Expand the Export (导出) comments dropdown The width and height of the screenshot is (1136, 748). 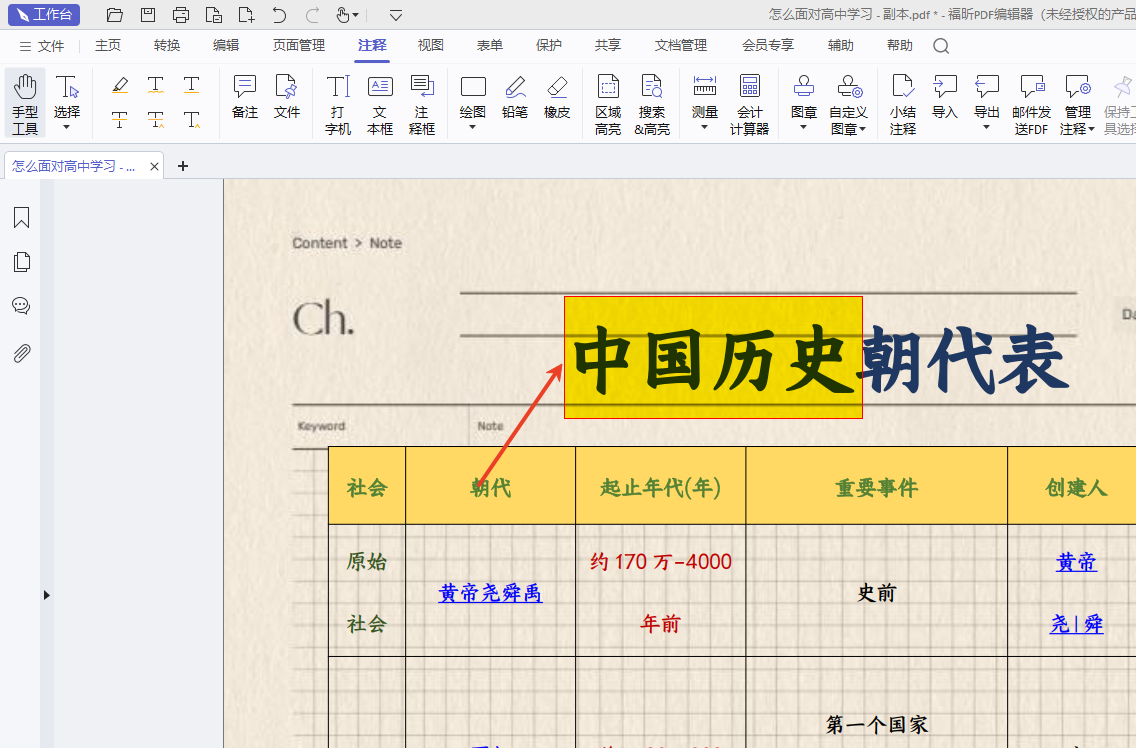987,127
